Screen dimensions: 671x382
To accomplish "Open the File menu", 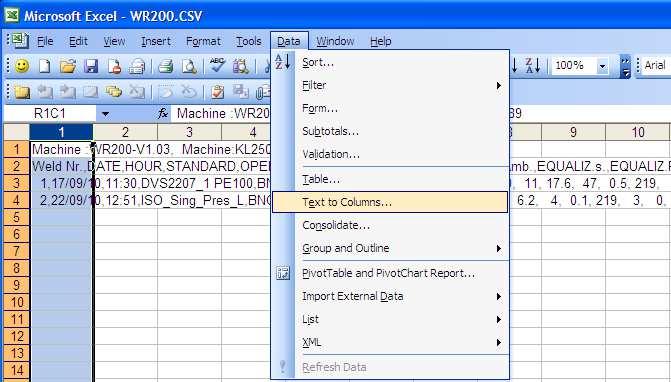I will coord(45,41).
